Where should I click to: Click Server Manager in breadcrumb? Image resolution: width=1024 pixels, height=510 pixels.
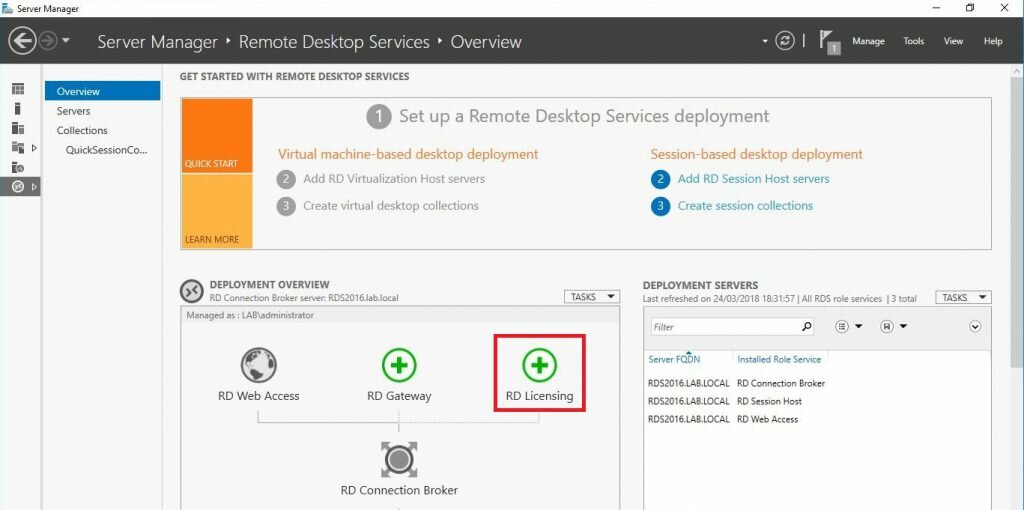157,42
